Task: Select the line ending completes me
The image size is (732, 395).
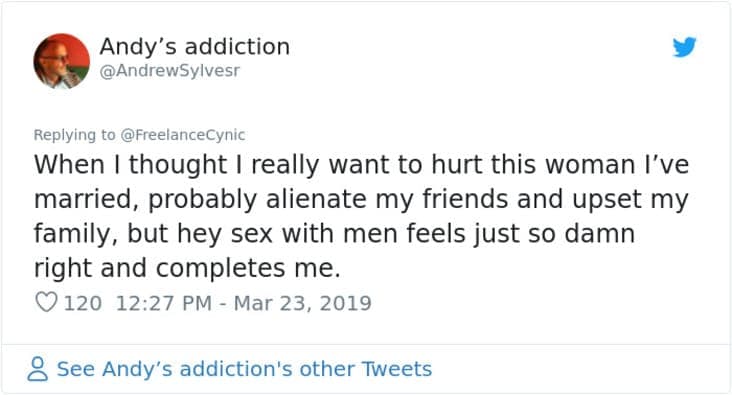Action: [x=187, y=268]
